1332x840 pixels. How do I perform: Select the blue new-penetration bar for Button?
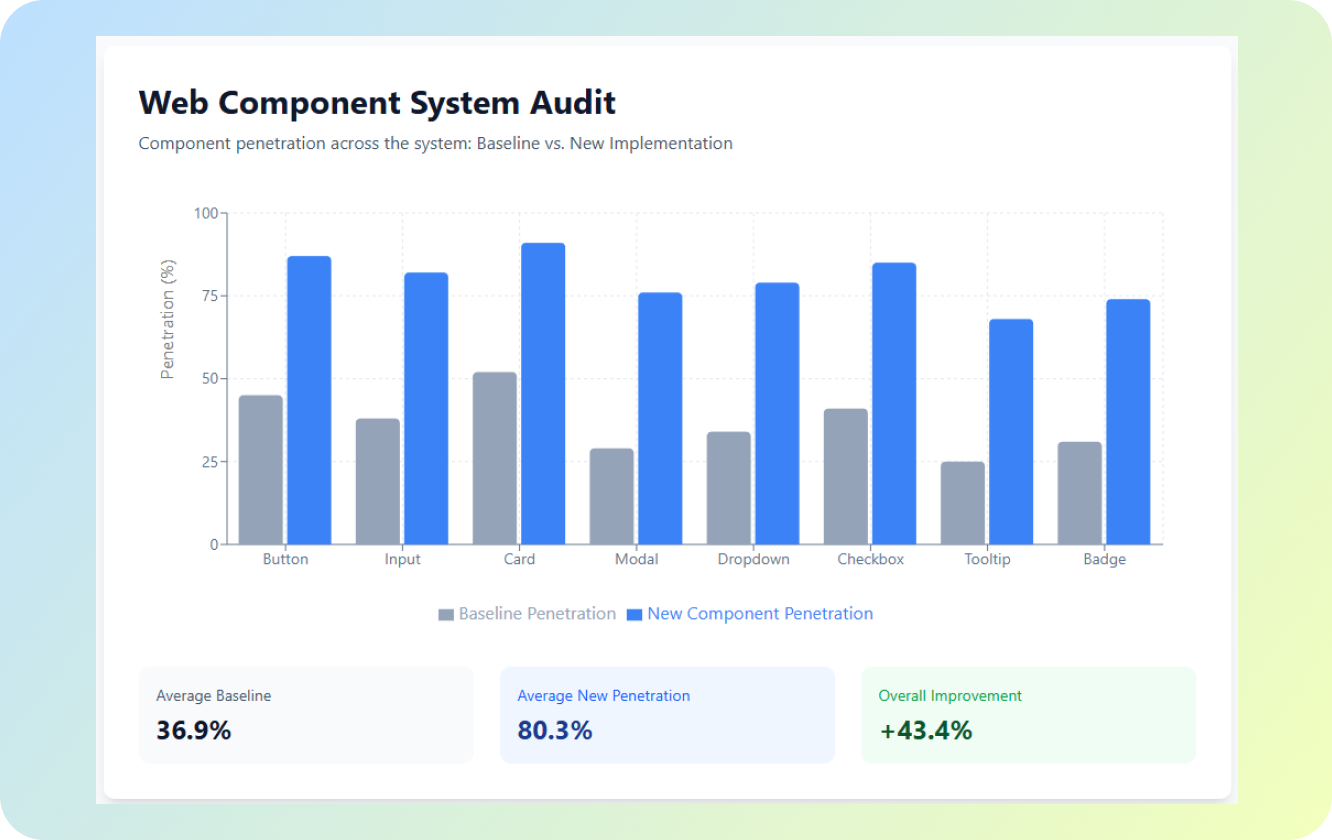tap(309, 400)
